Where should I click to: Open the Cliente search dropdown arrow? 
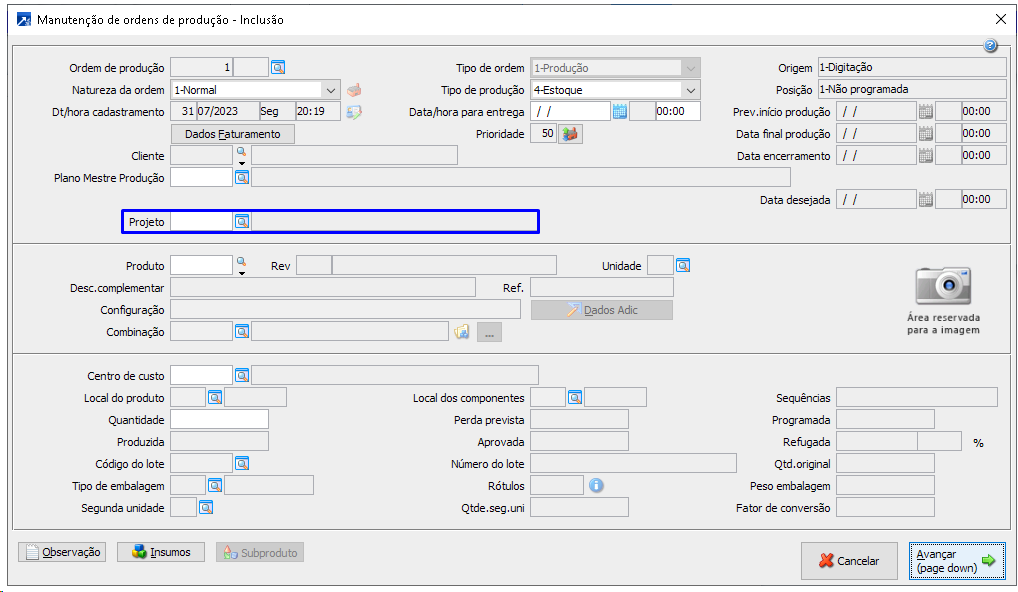pyautogui.click(x=241, y=162)
